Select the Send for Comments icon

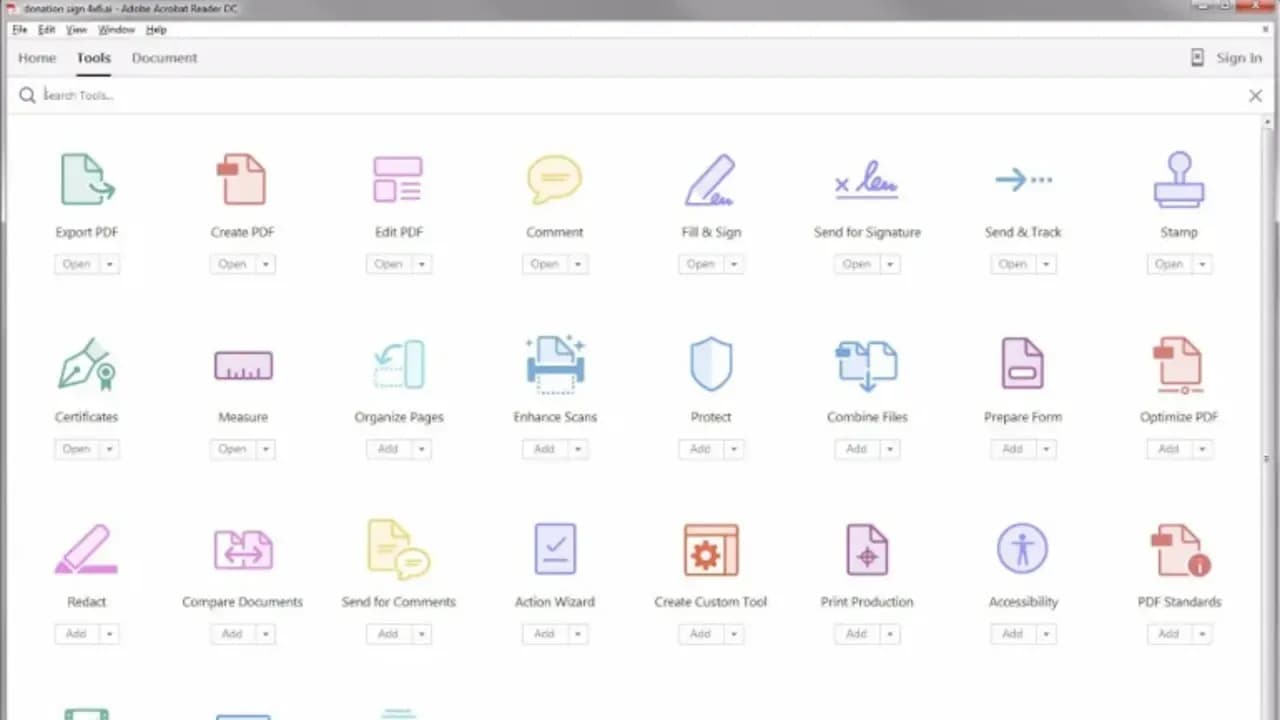tap(398, 549)
